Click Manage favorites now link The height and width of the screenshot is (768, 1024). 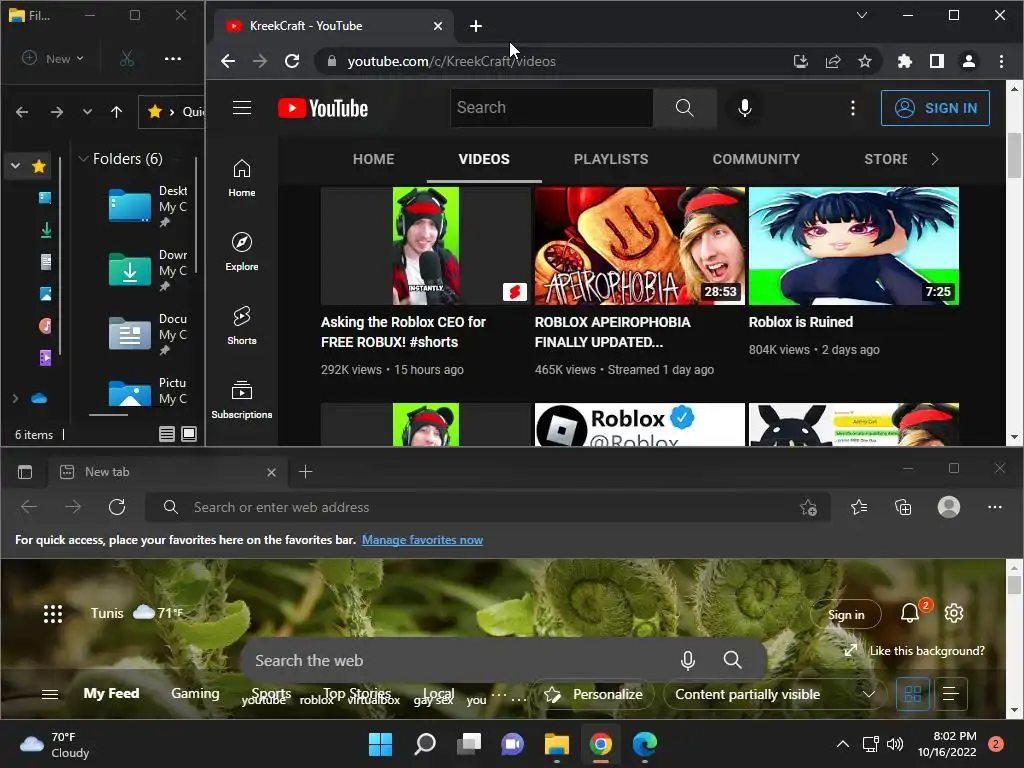[x=423, y=540]
